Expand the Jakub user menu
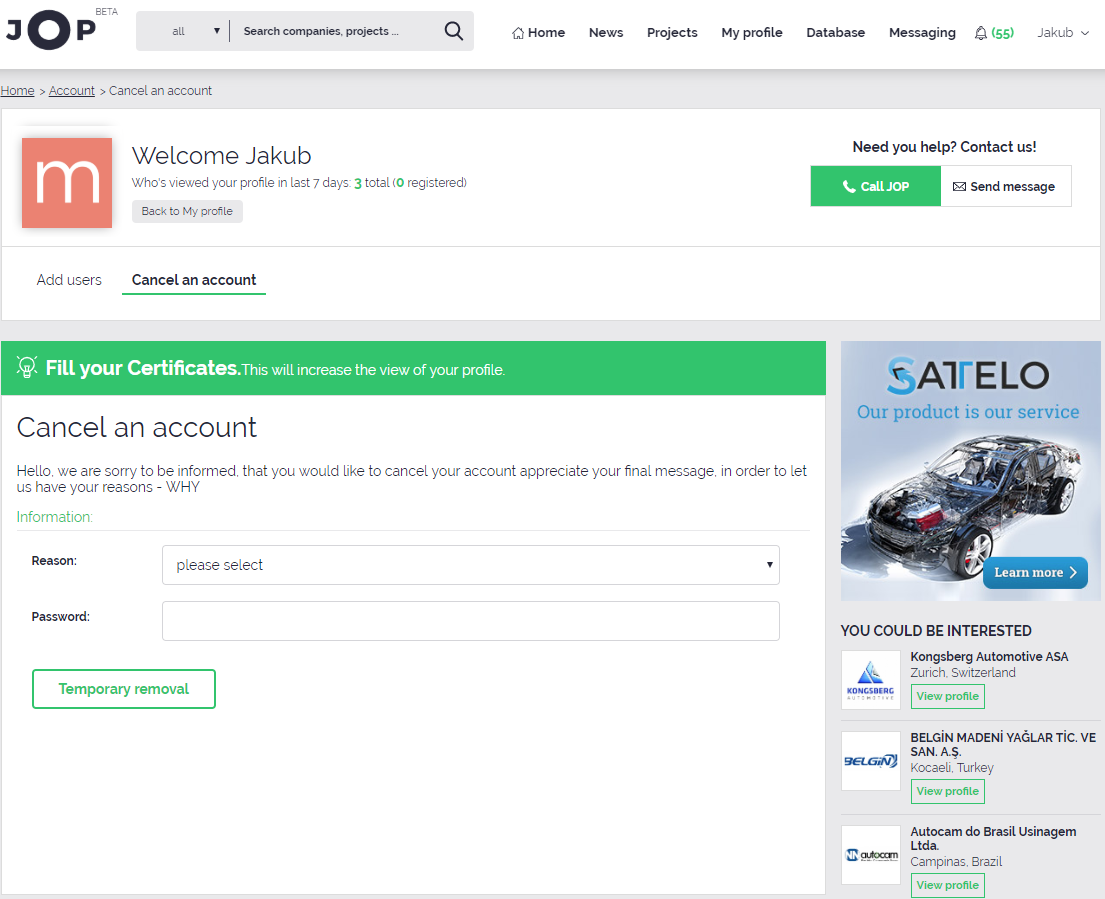Image resolution: width=1105 pixels, height=899 pixels. tap(1063, 32)
